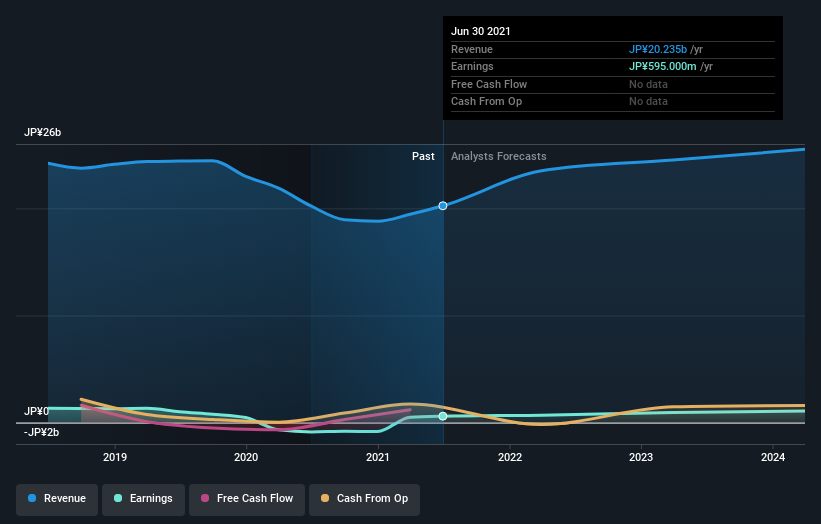
Task: Toggle the Free Cash Flow legend series
Action: [x=247, y=499]
